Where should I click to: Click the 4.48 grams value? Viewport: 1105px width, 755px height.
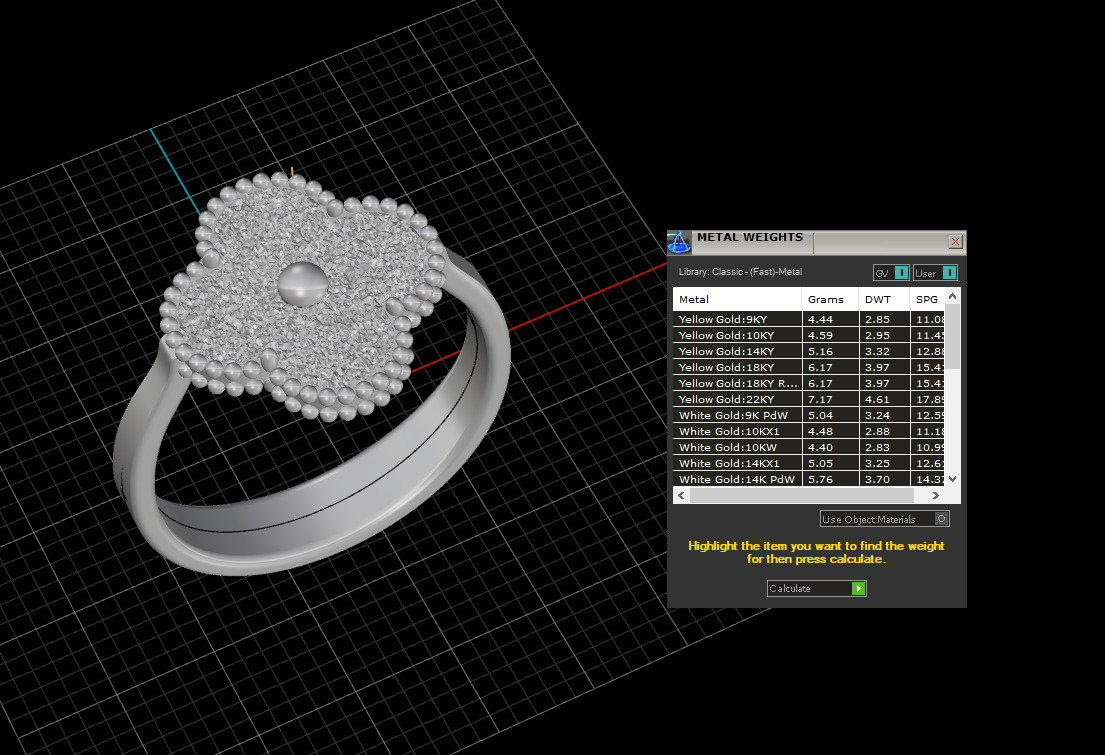820,431
